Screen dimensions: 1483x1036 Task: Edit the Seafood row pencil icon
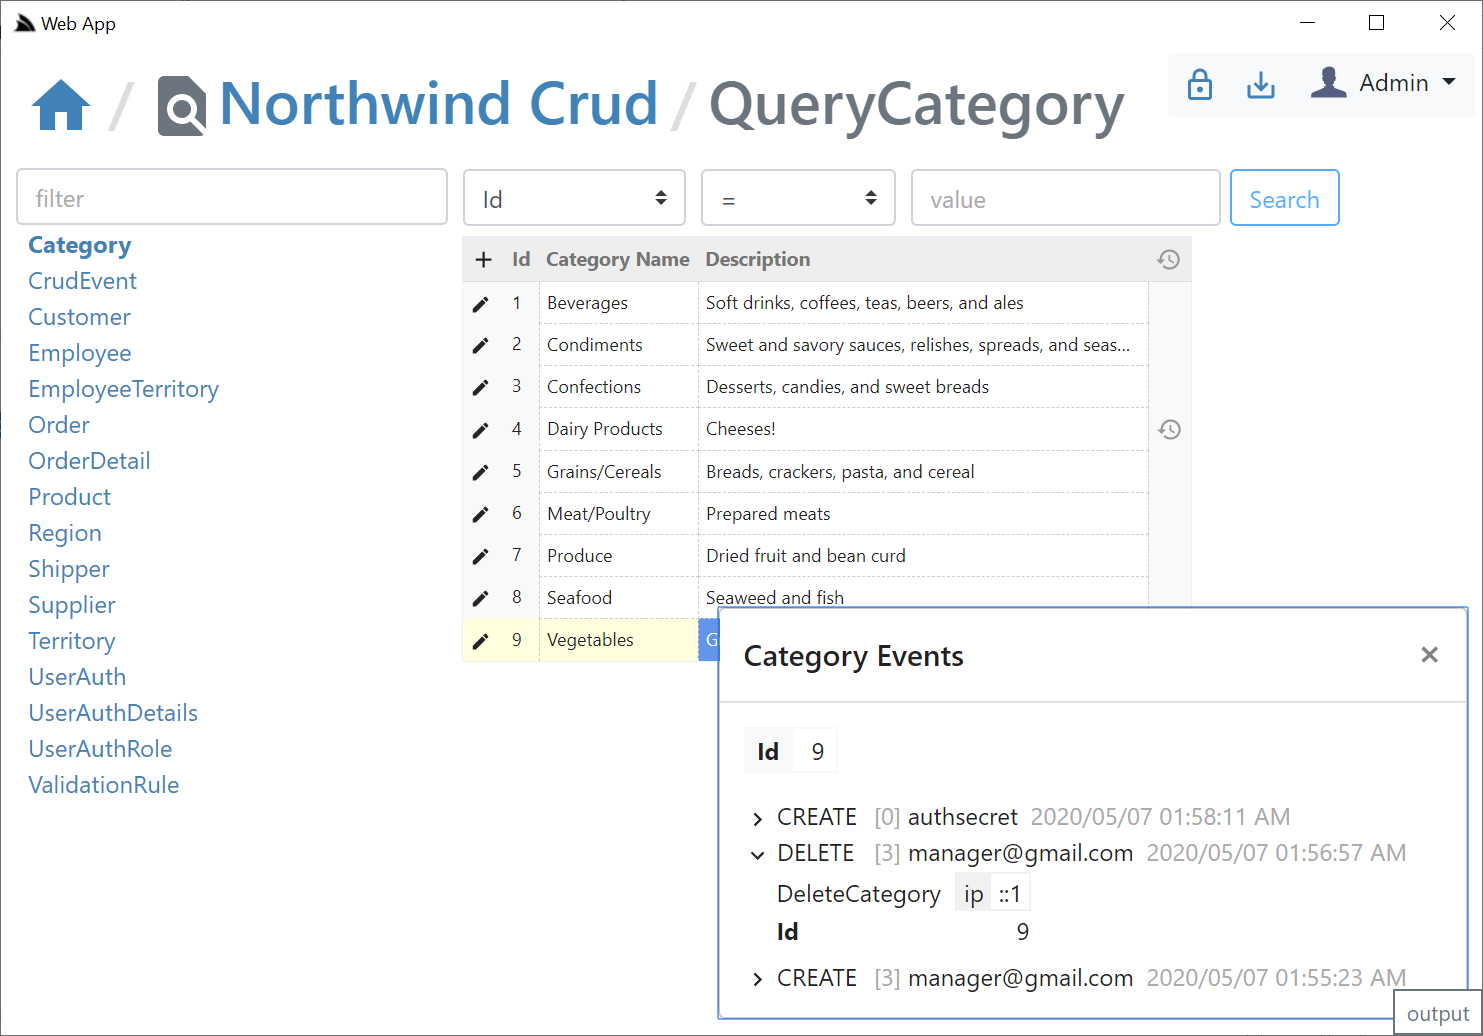(481, 599)
